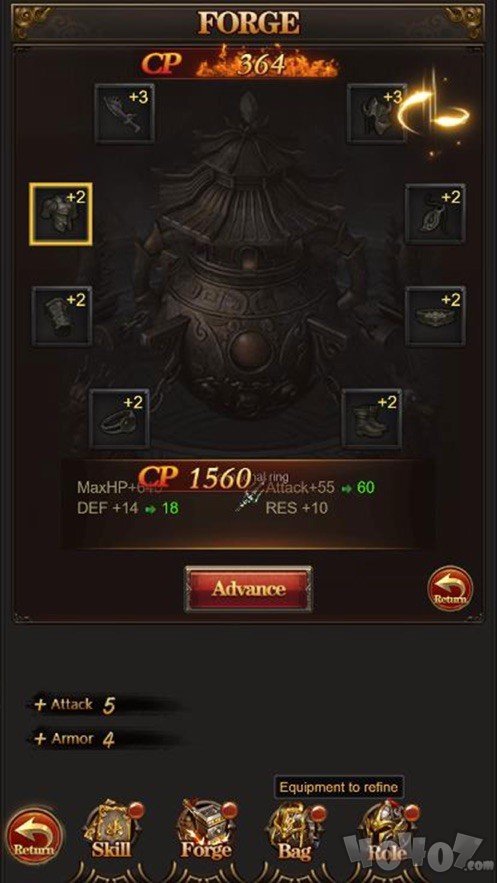497x883 pixels.
Task: Click the large bottom-bar Return button
Action: [34, 836]
